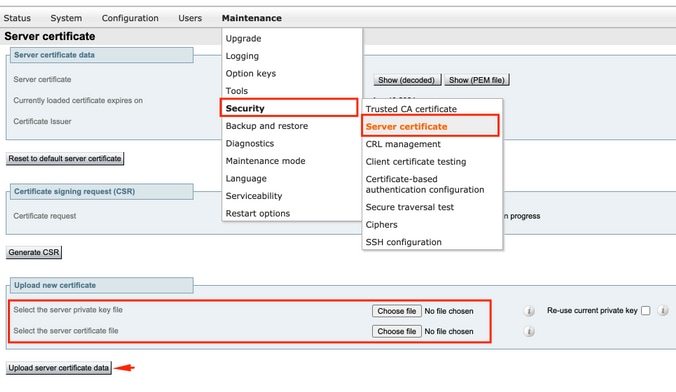Reset to default server certificate
The width and height of the screenshot is (676, 392).
point(65,158)
